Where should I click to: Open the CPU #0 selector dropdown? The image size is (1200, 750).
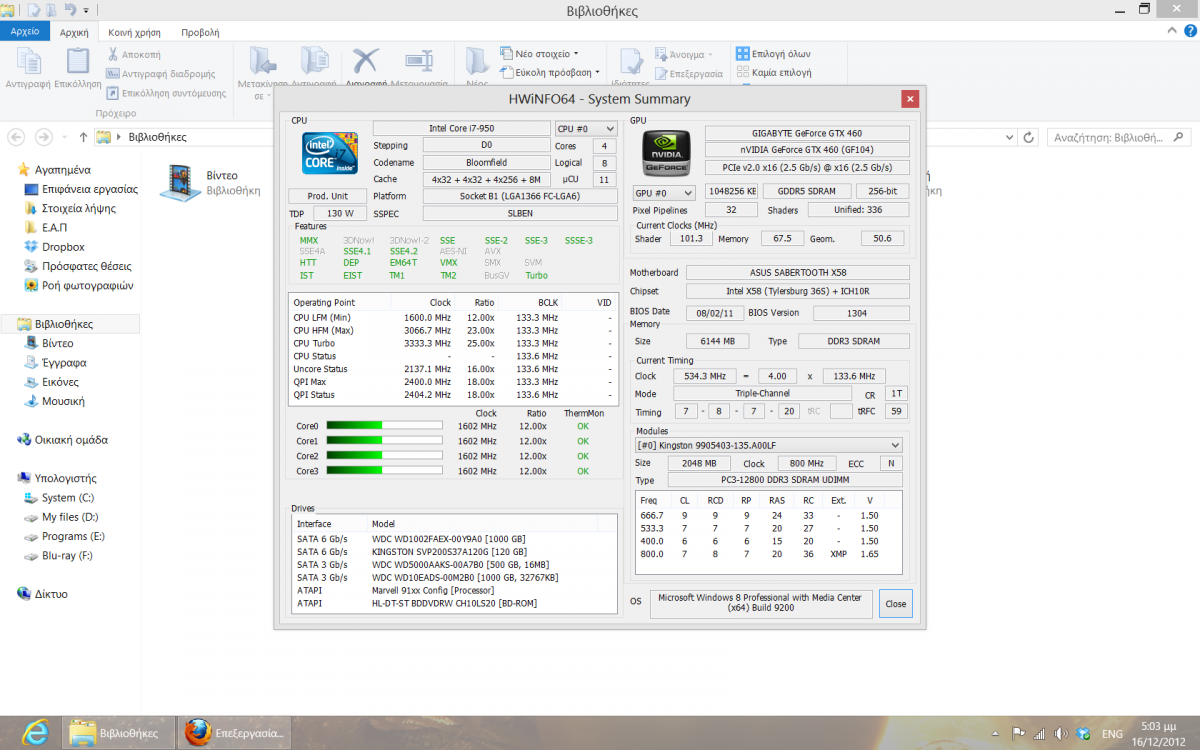[585, 129]
